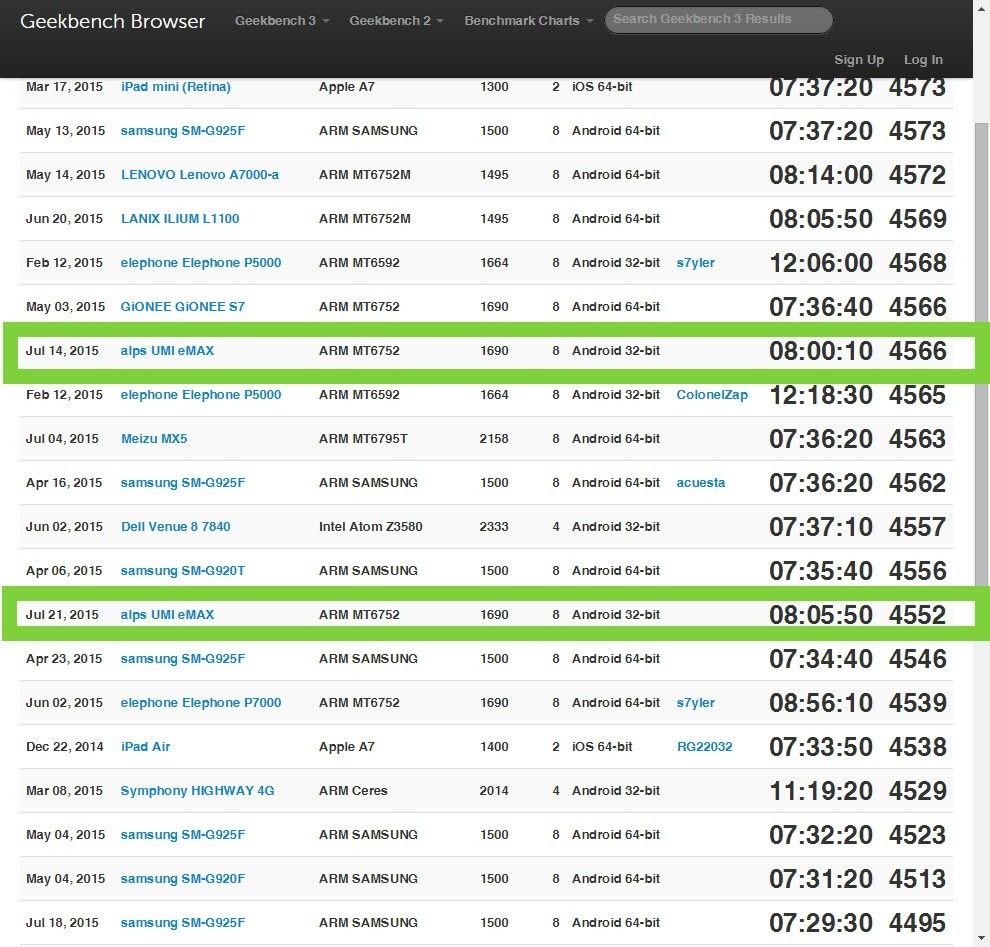Open the Dell Venue 8 7840 result

pyautogui.click(x=176, y=527)
